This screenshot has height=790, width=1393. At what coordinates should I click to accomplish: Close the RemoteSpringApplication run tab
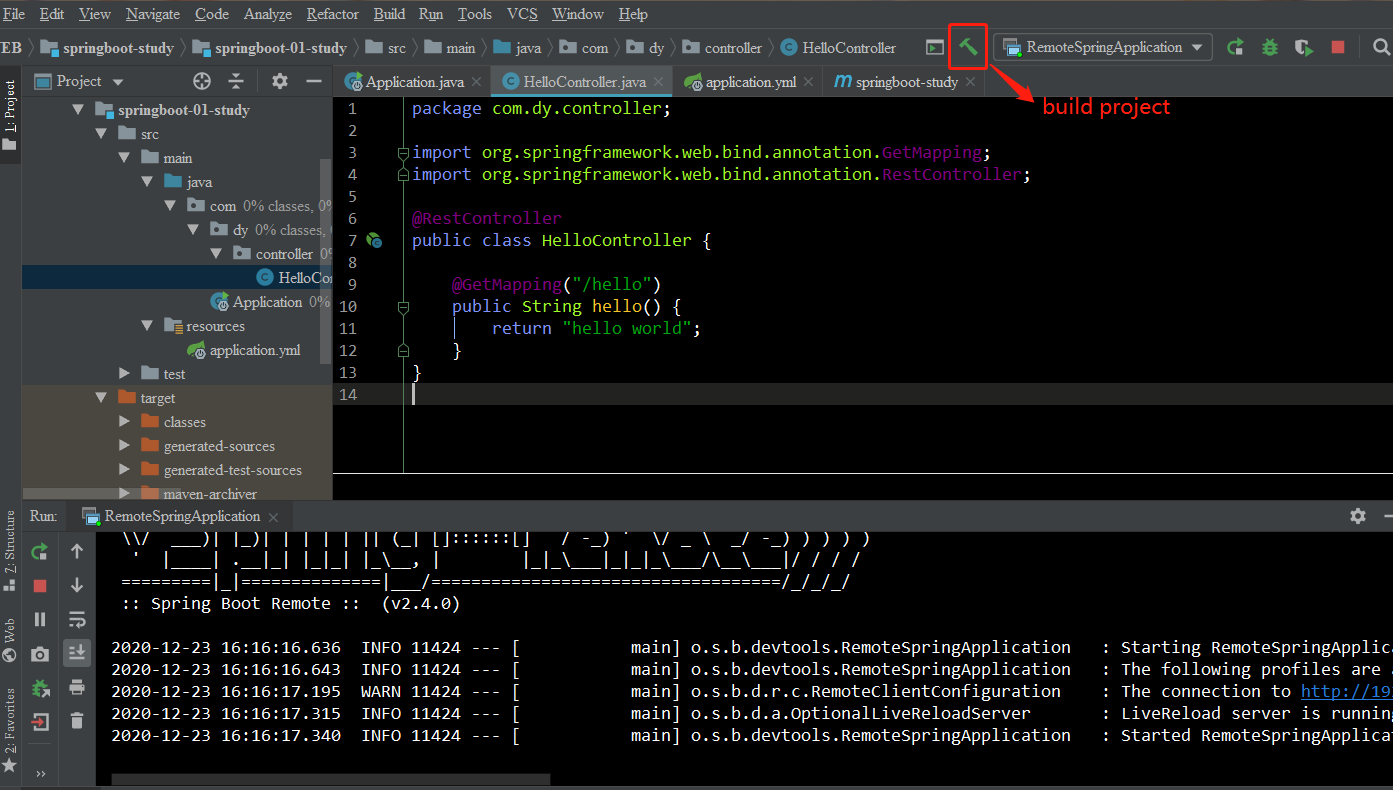click(273, 516)
